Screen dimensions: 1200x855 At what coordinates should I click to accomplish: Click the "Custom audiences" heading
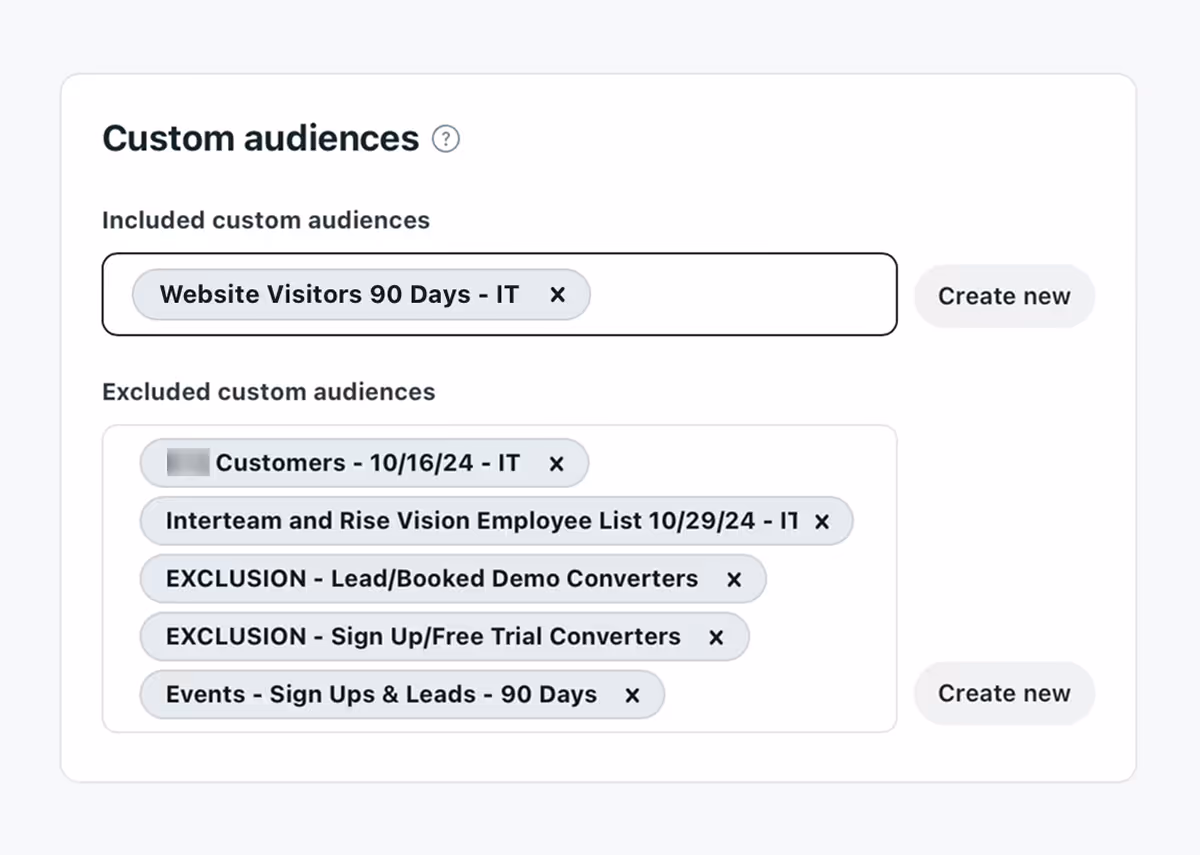(x=260, y=139)
